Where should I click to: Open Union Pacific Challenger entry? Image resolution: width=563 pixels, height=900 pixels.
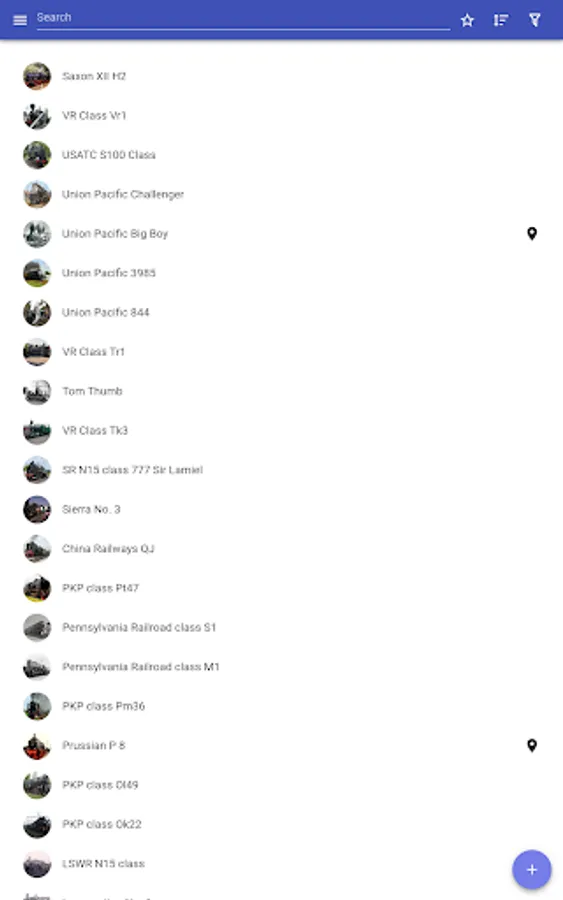(281, 195)
